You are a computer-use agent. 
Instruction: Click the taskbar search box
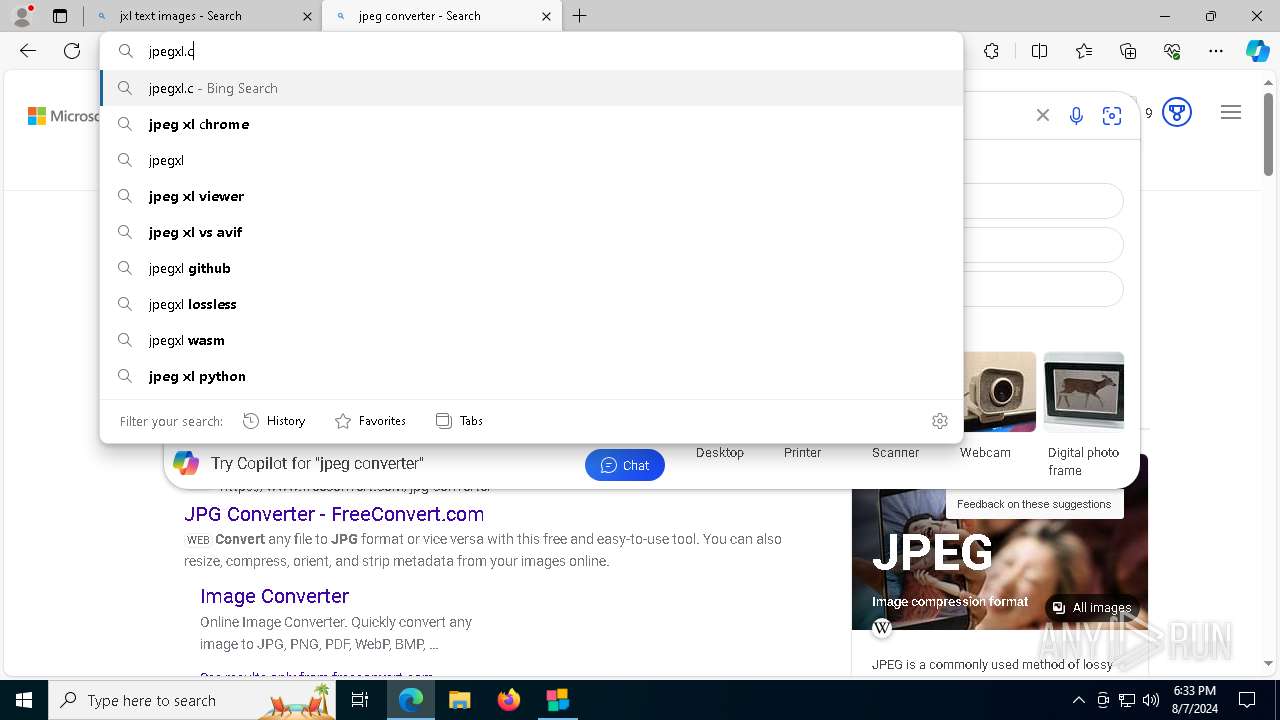tap(190, 700)
